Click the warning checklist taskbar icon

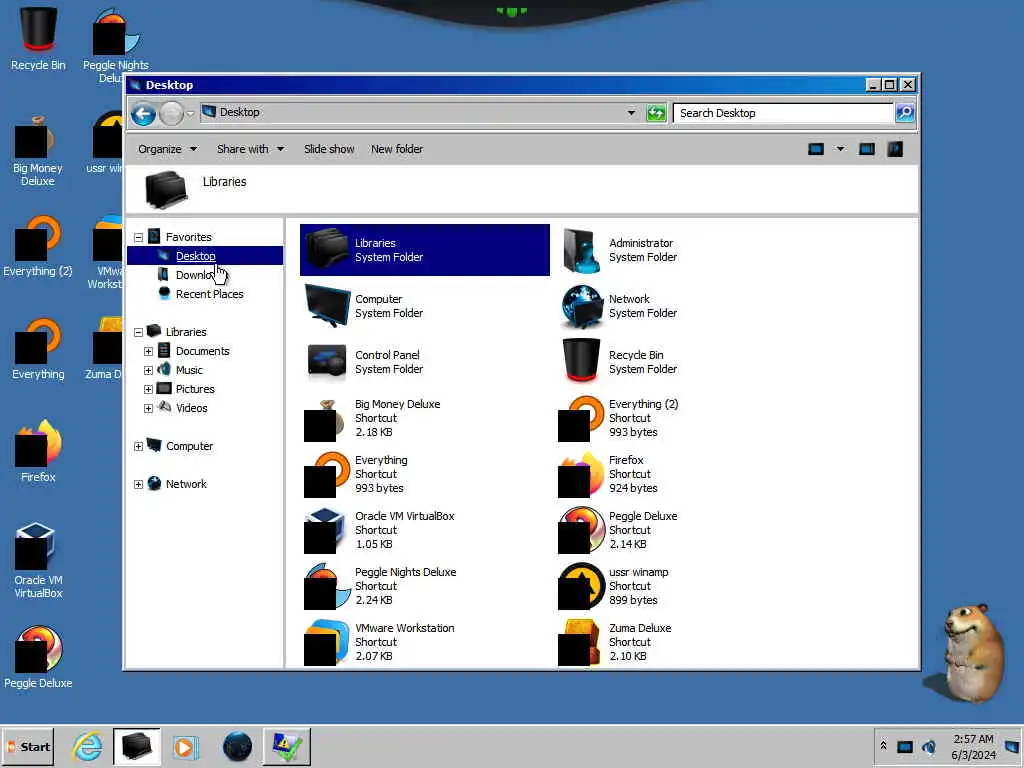click(287, 746)
